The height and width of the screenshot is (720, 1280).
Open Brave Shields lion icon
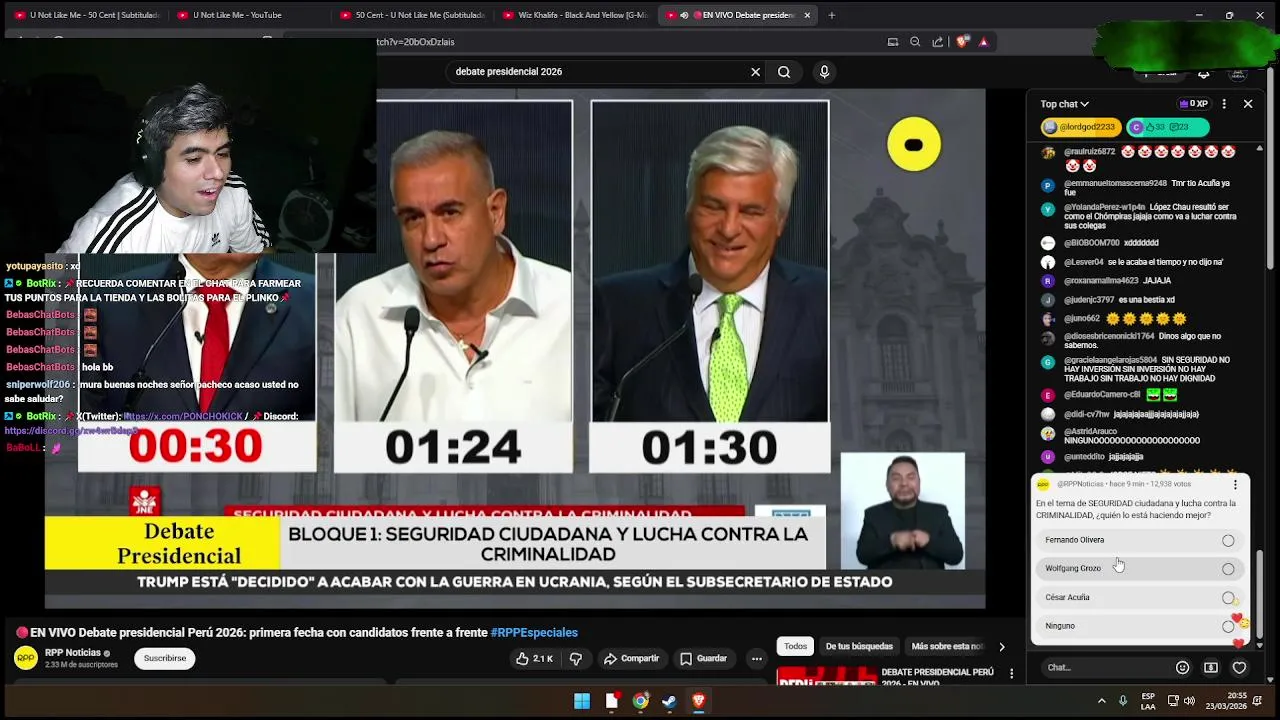point(962,42)
